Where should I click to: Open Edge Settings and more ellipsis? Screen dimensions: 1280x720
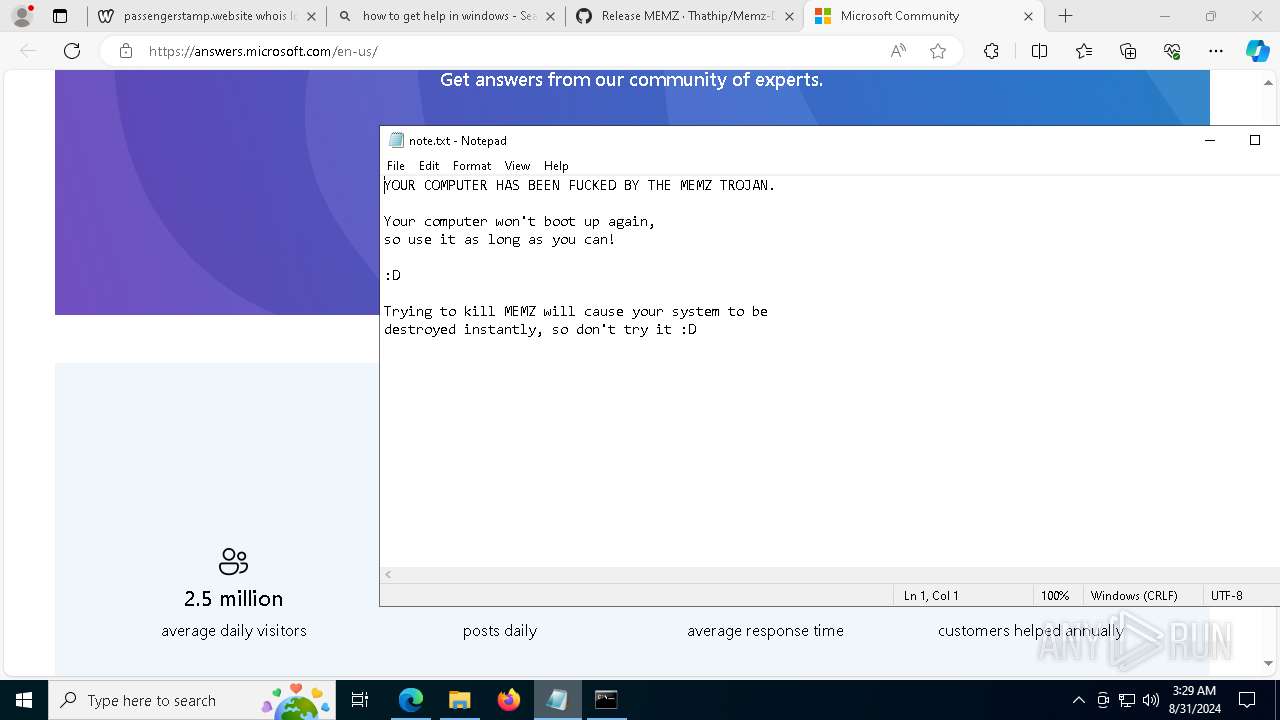coord(1216,51)
